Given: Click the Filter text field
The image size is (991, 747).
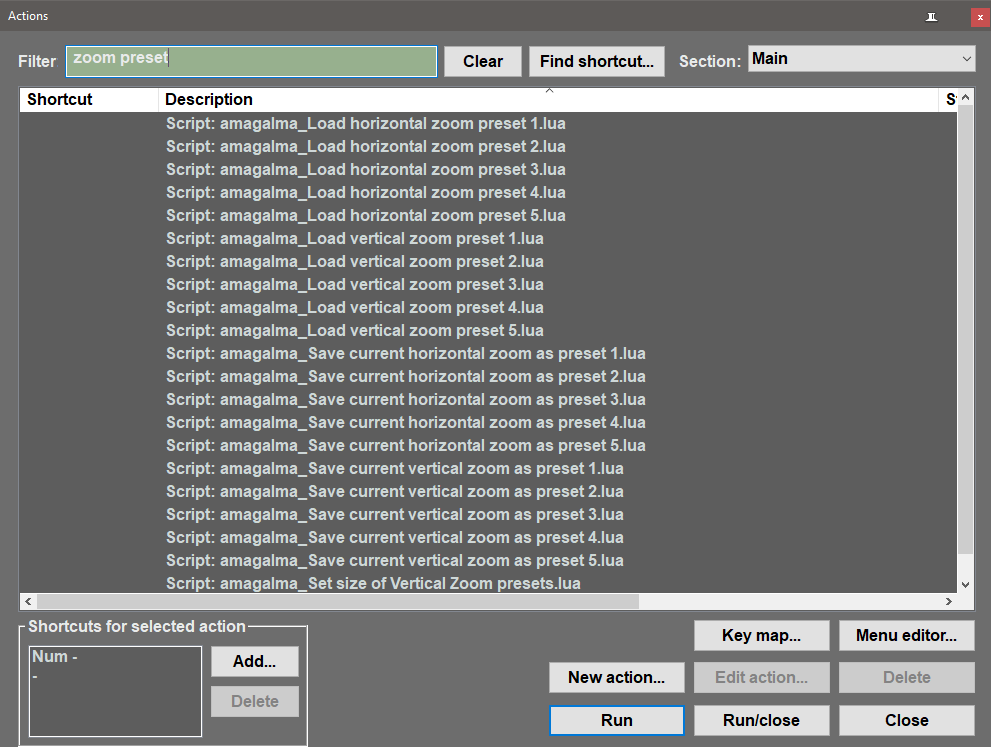Looking at the screenshot, I should pyautogui.click(x=252, y=61).
